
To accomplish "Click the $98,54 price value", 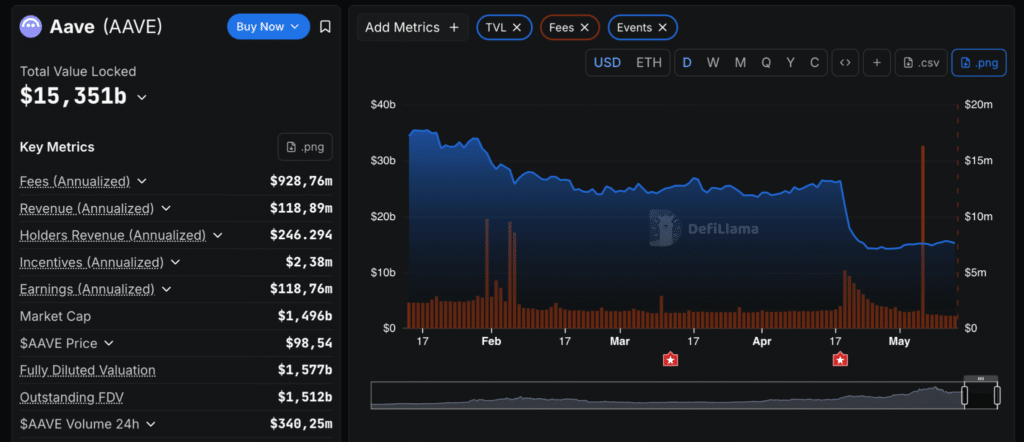I will 309,343.
